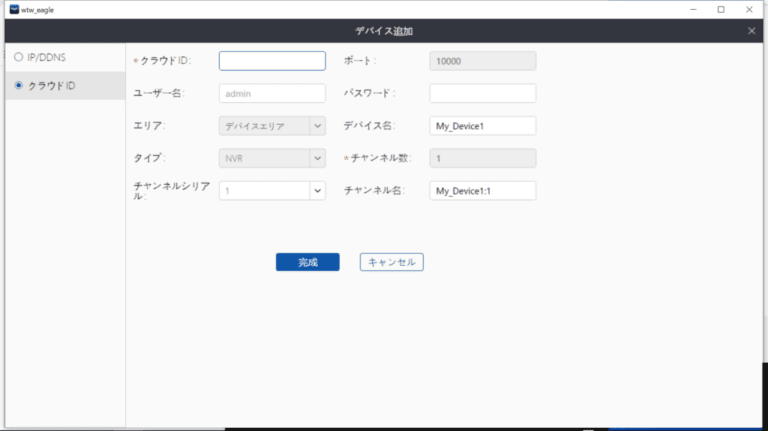Close the デバイス追加 dialog with X icon
Image resolution: width=768 pixels, height=431 pixels.
[752, 31]
